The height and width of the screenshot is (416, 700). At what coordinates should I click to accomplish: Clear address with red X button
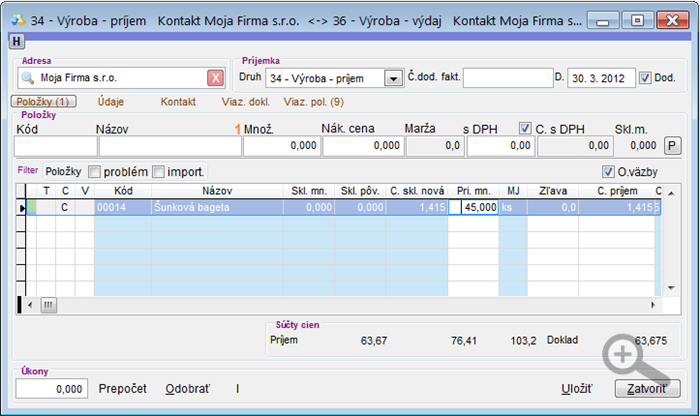(x=215, y=78)
